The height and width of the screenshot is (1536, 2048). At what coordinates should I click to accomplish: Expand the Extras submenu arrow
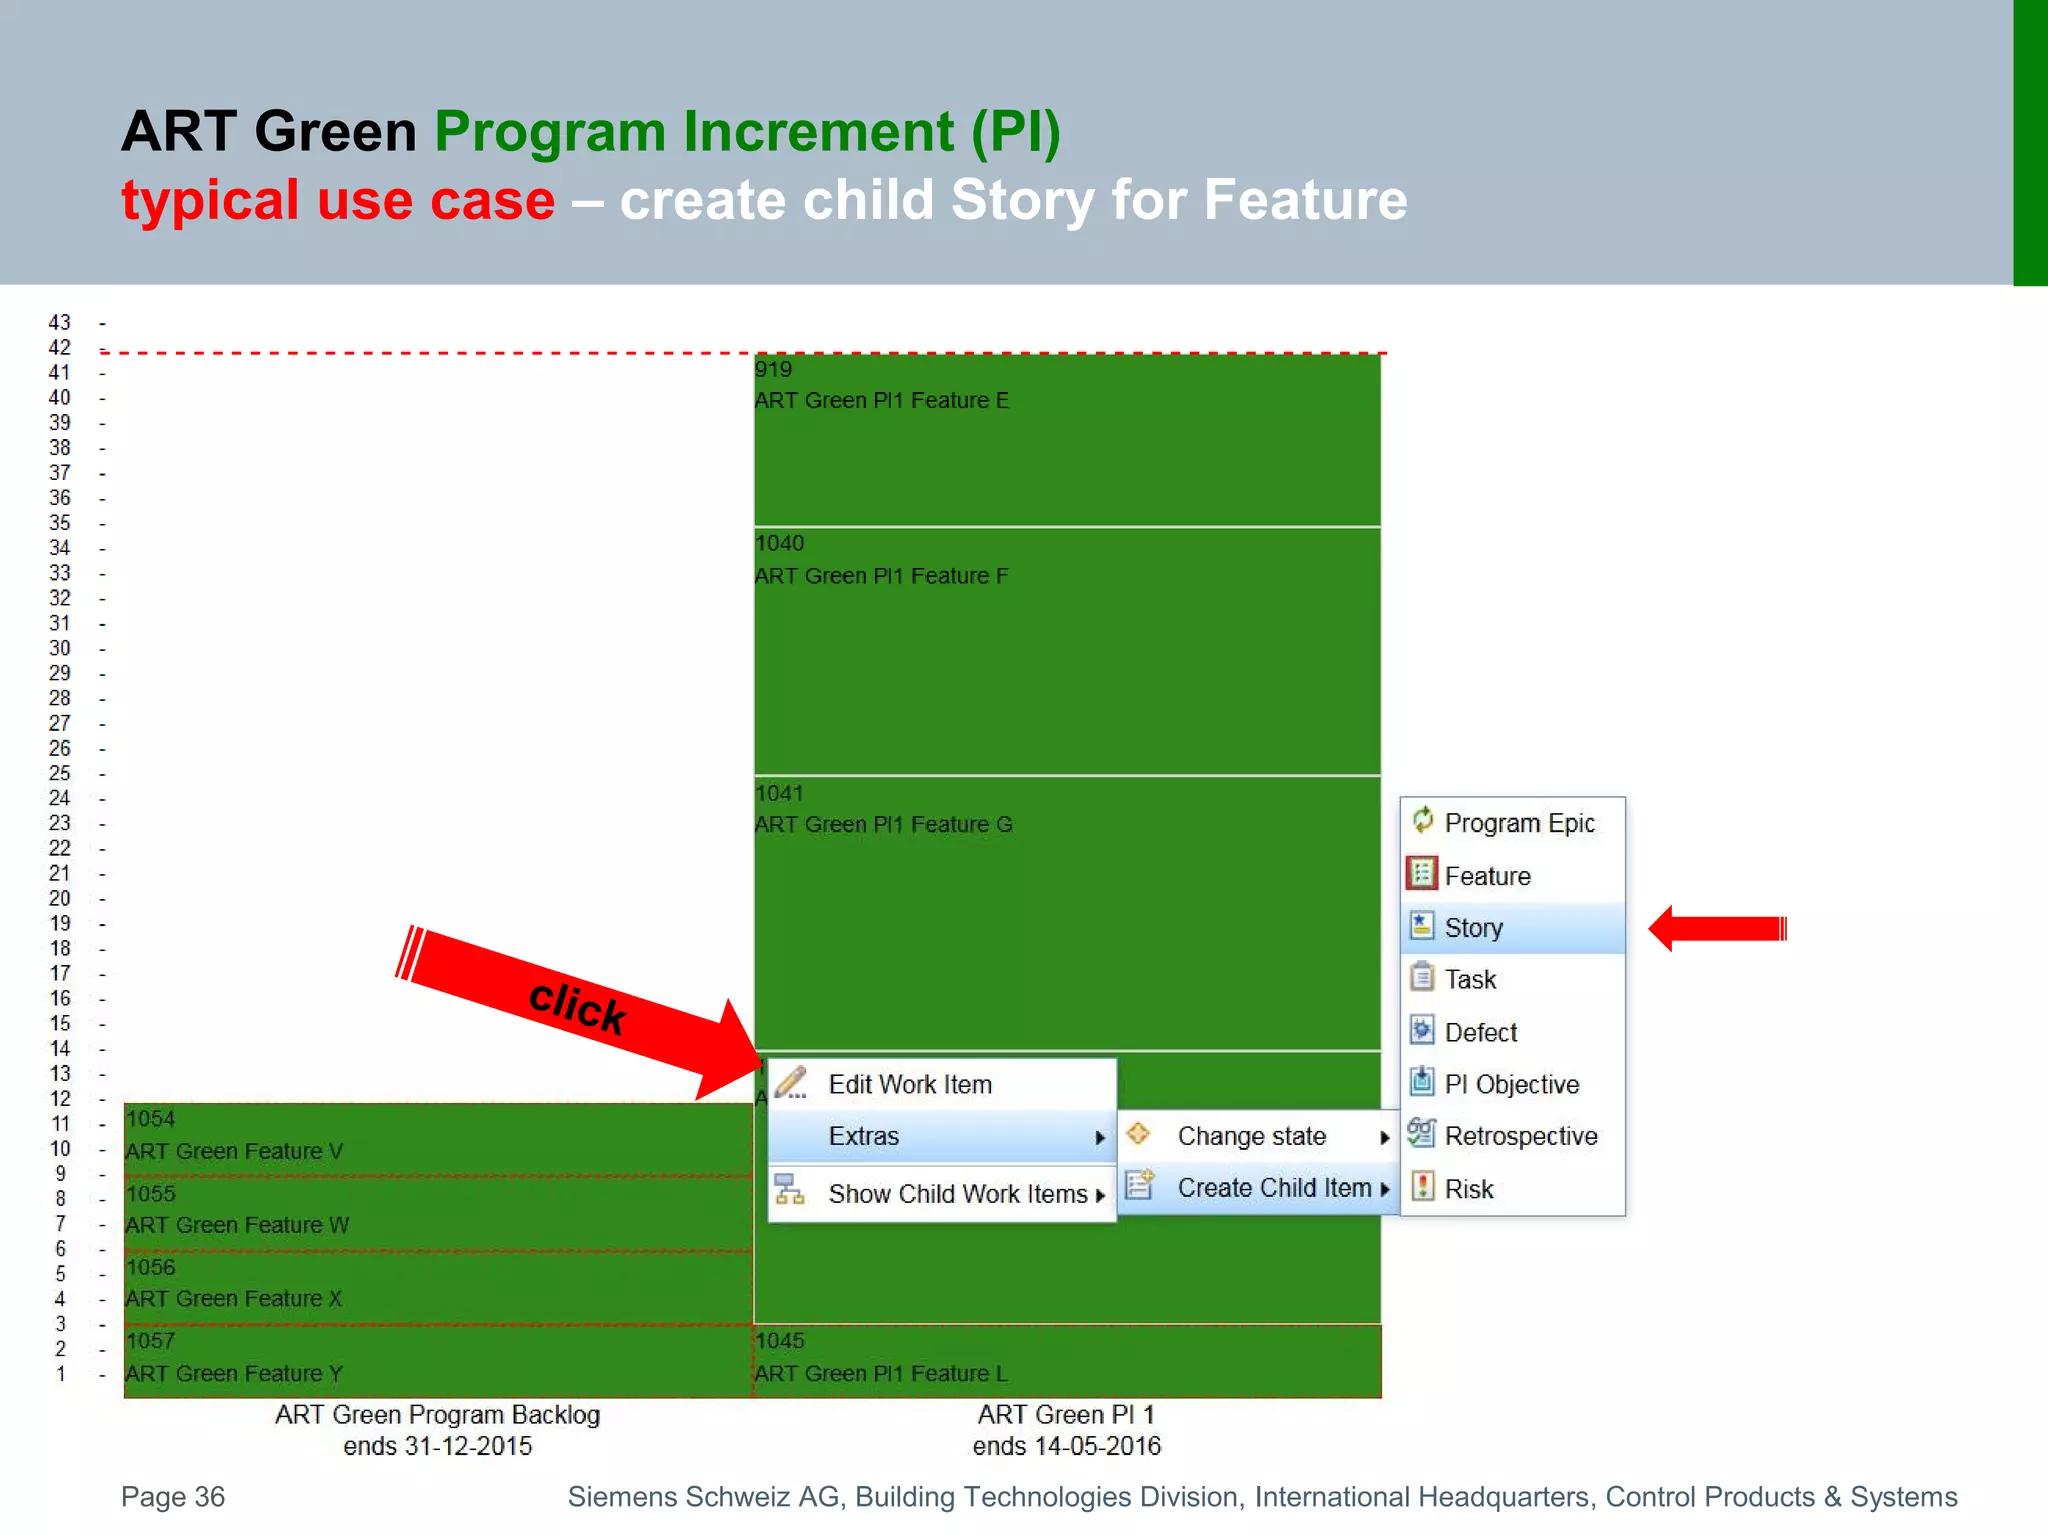(1099, 1137)
